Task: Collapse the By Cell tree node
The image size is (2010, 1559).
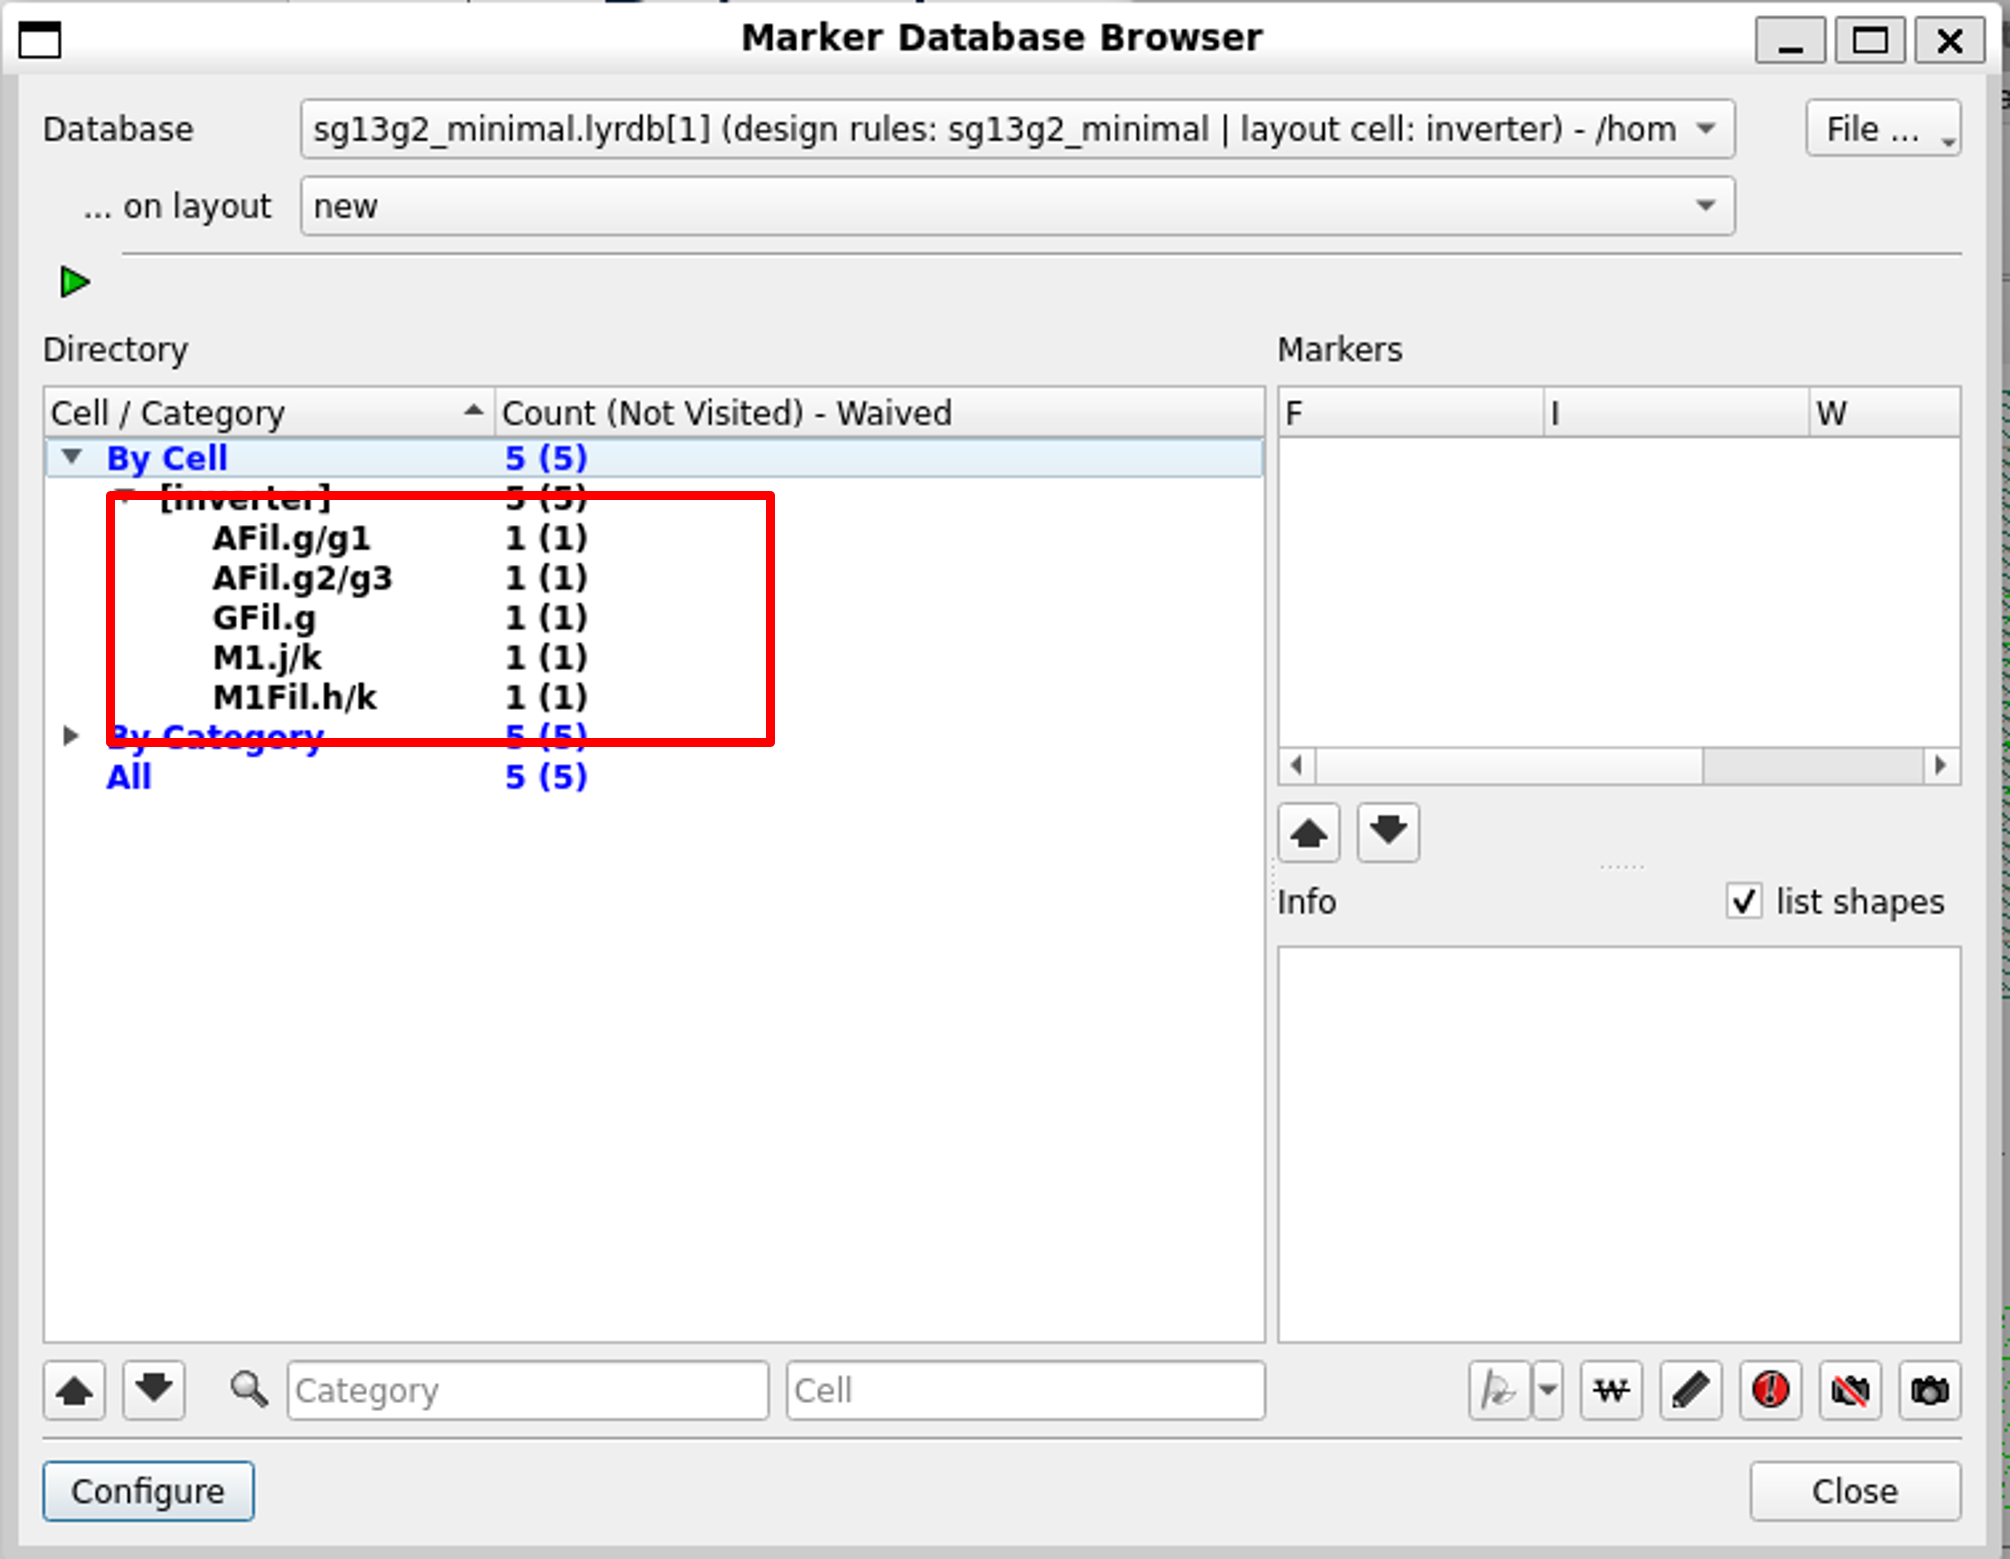Action: [71, 457]
